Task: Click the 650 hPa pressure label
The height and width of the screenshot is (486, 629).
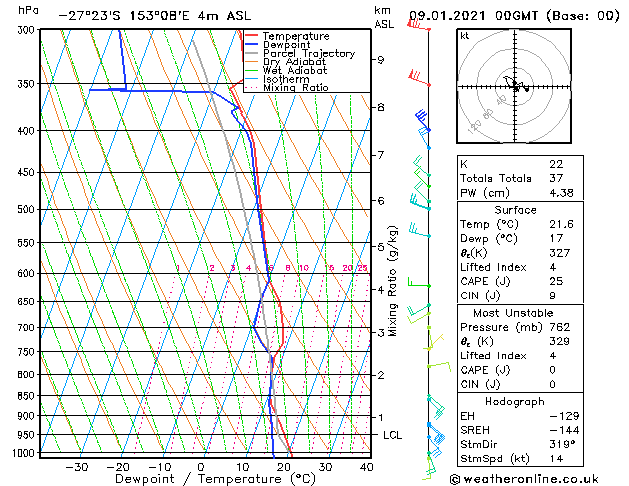Action: pos(28,302)
